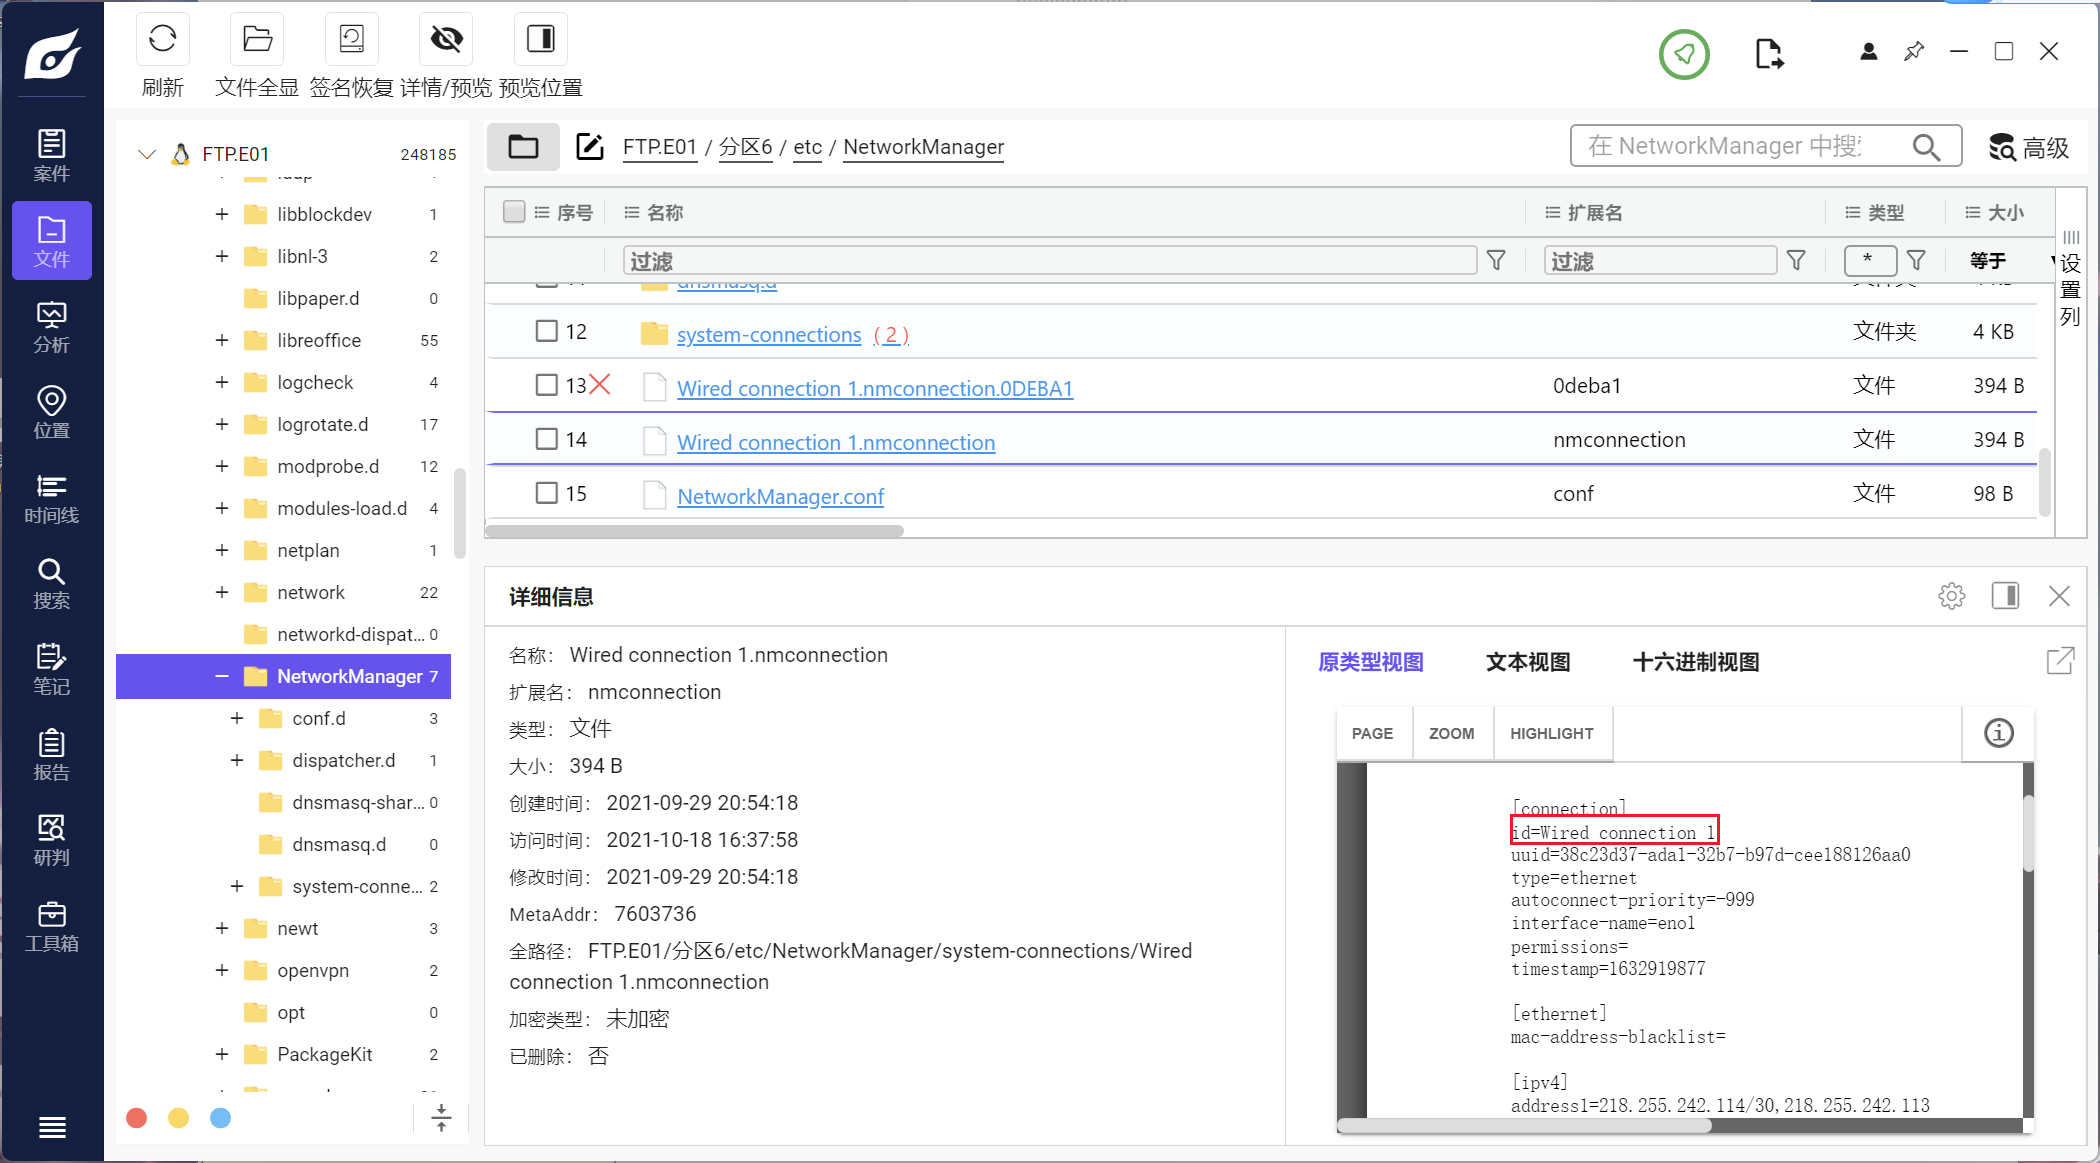Click the user account icon

coord(1868,52)
